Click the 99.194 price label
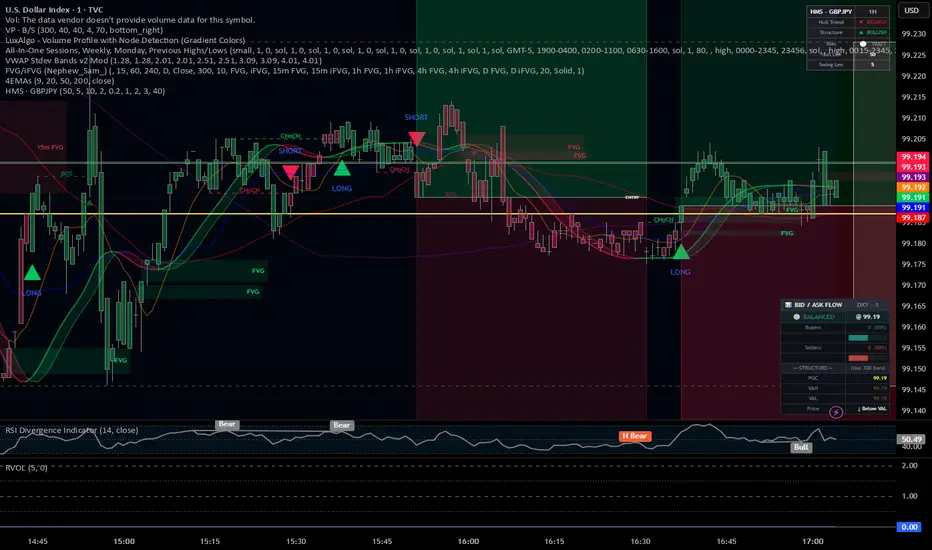Screen dimensions: 932x550 click(913, 157)
